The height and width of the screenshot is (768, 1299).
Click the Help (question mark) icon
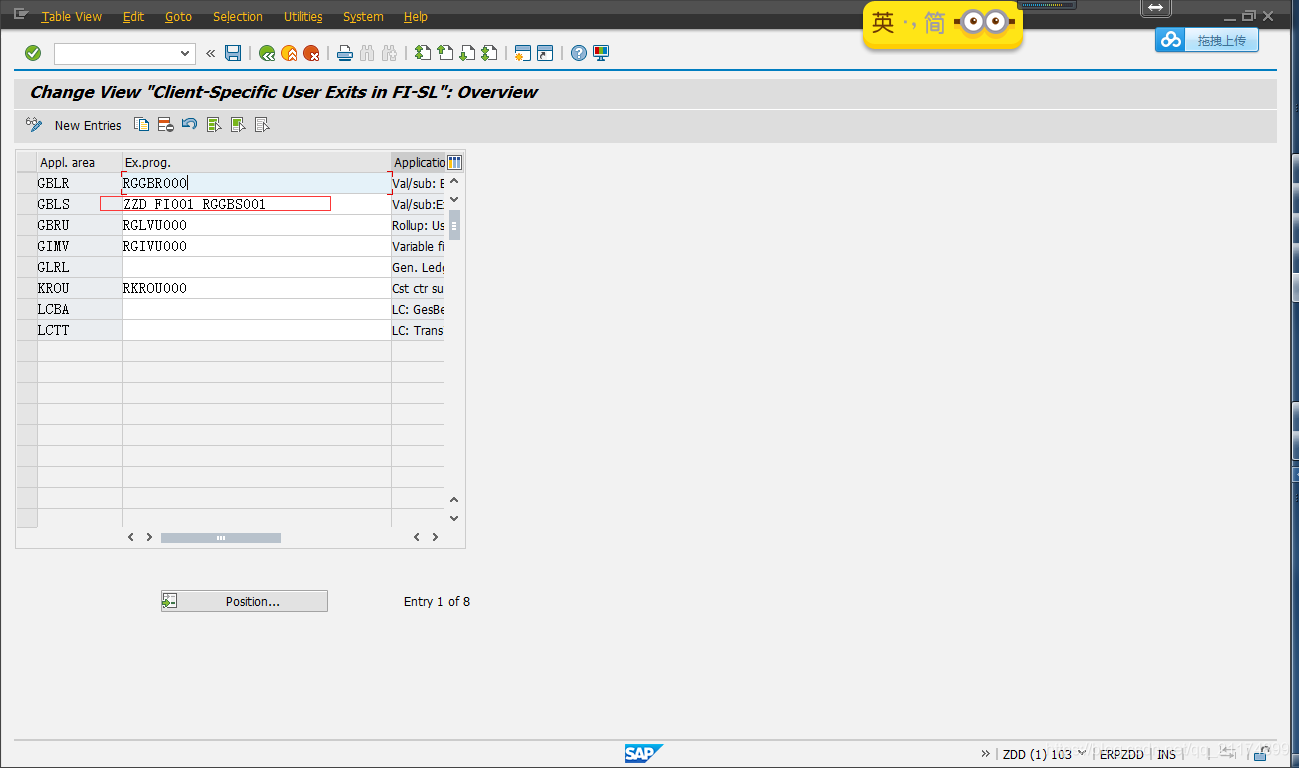click(x=578, y=53)
